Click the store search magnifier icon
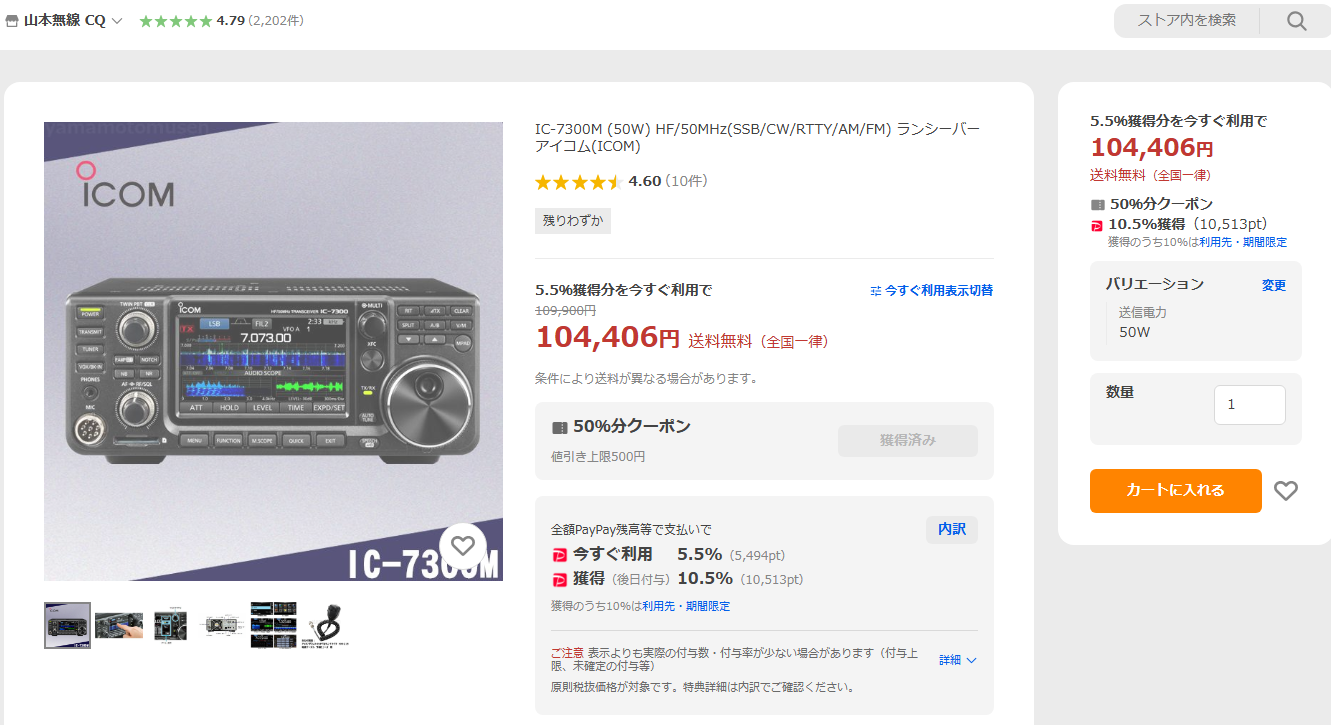This screenshot has width=1331, height=725. (x=1297, y=21)
